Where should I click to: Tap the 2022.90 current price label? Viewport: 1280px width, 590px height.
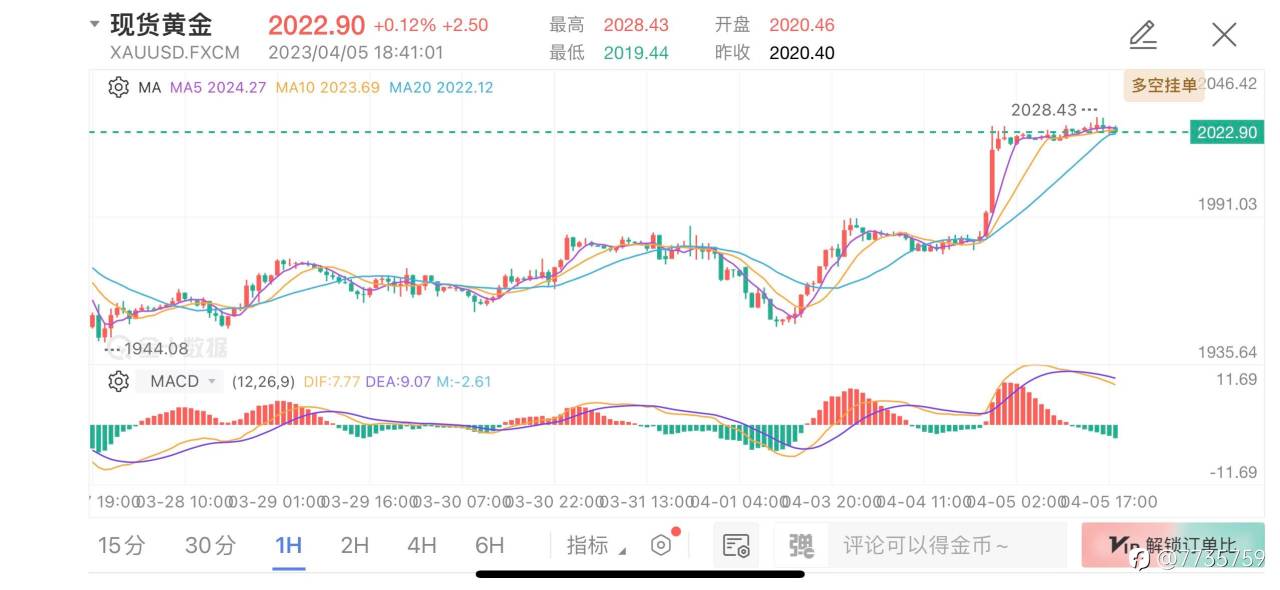[1224, 132]
